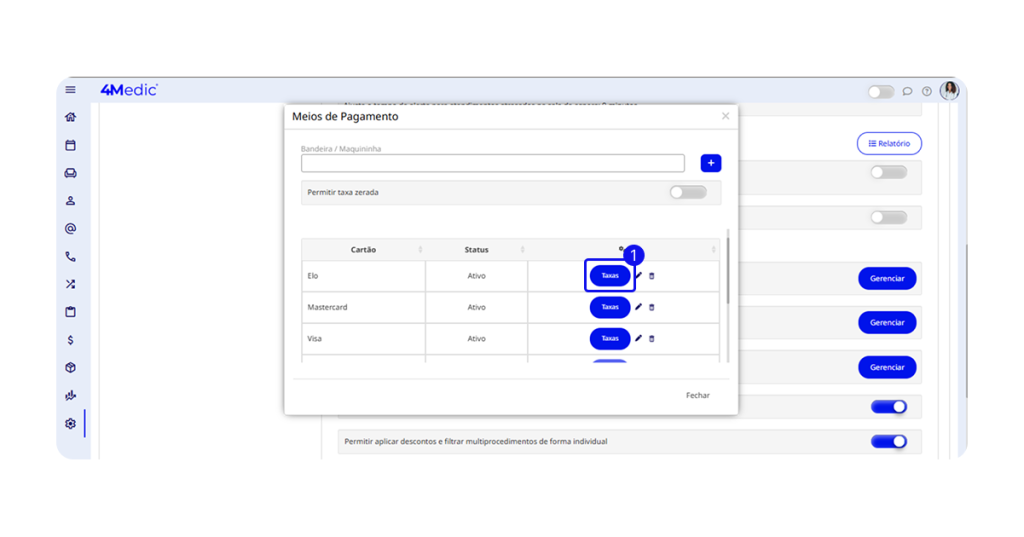Click the blue plus add button
1024x537 pixels.
710,163
